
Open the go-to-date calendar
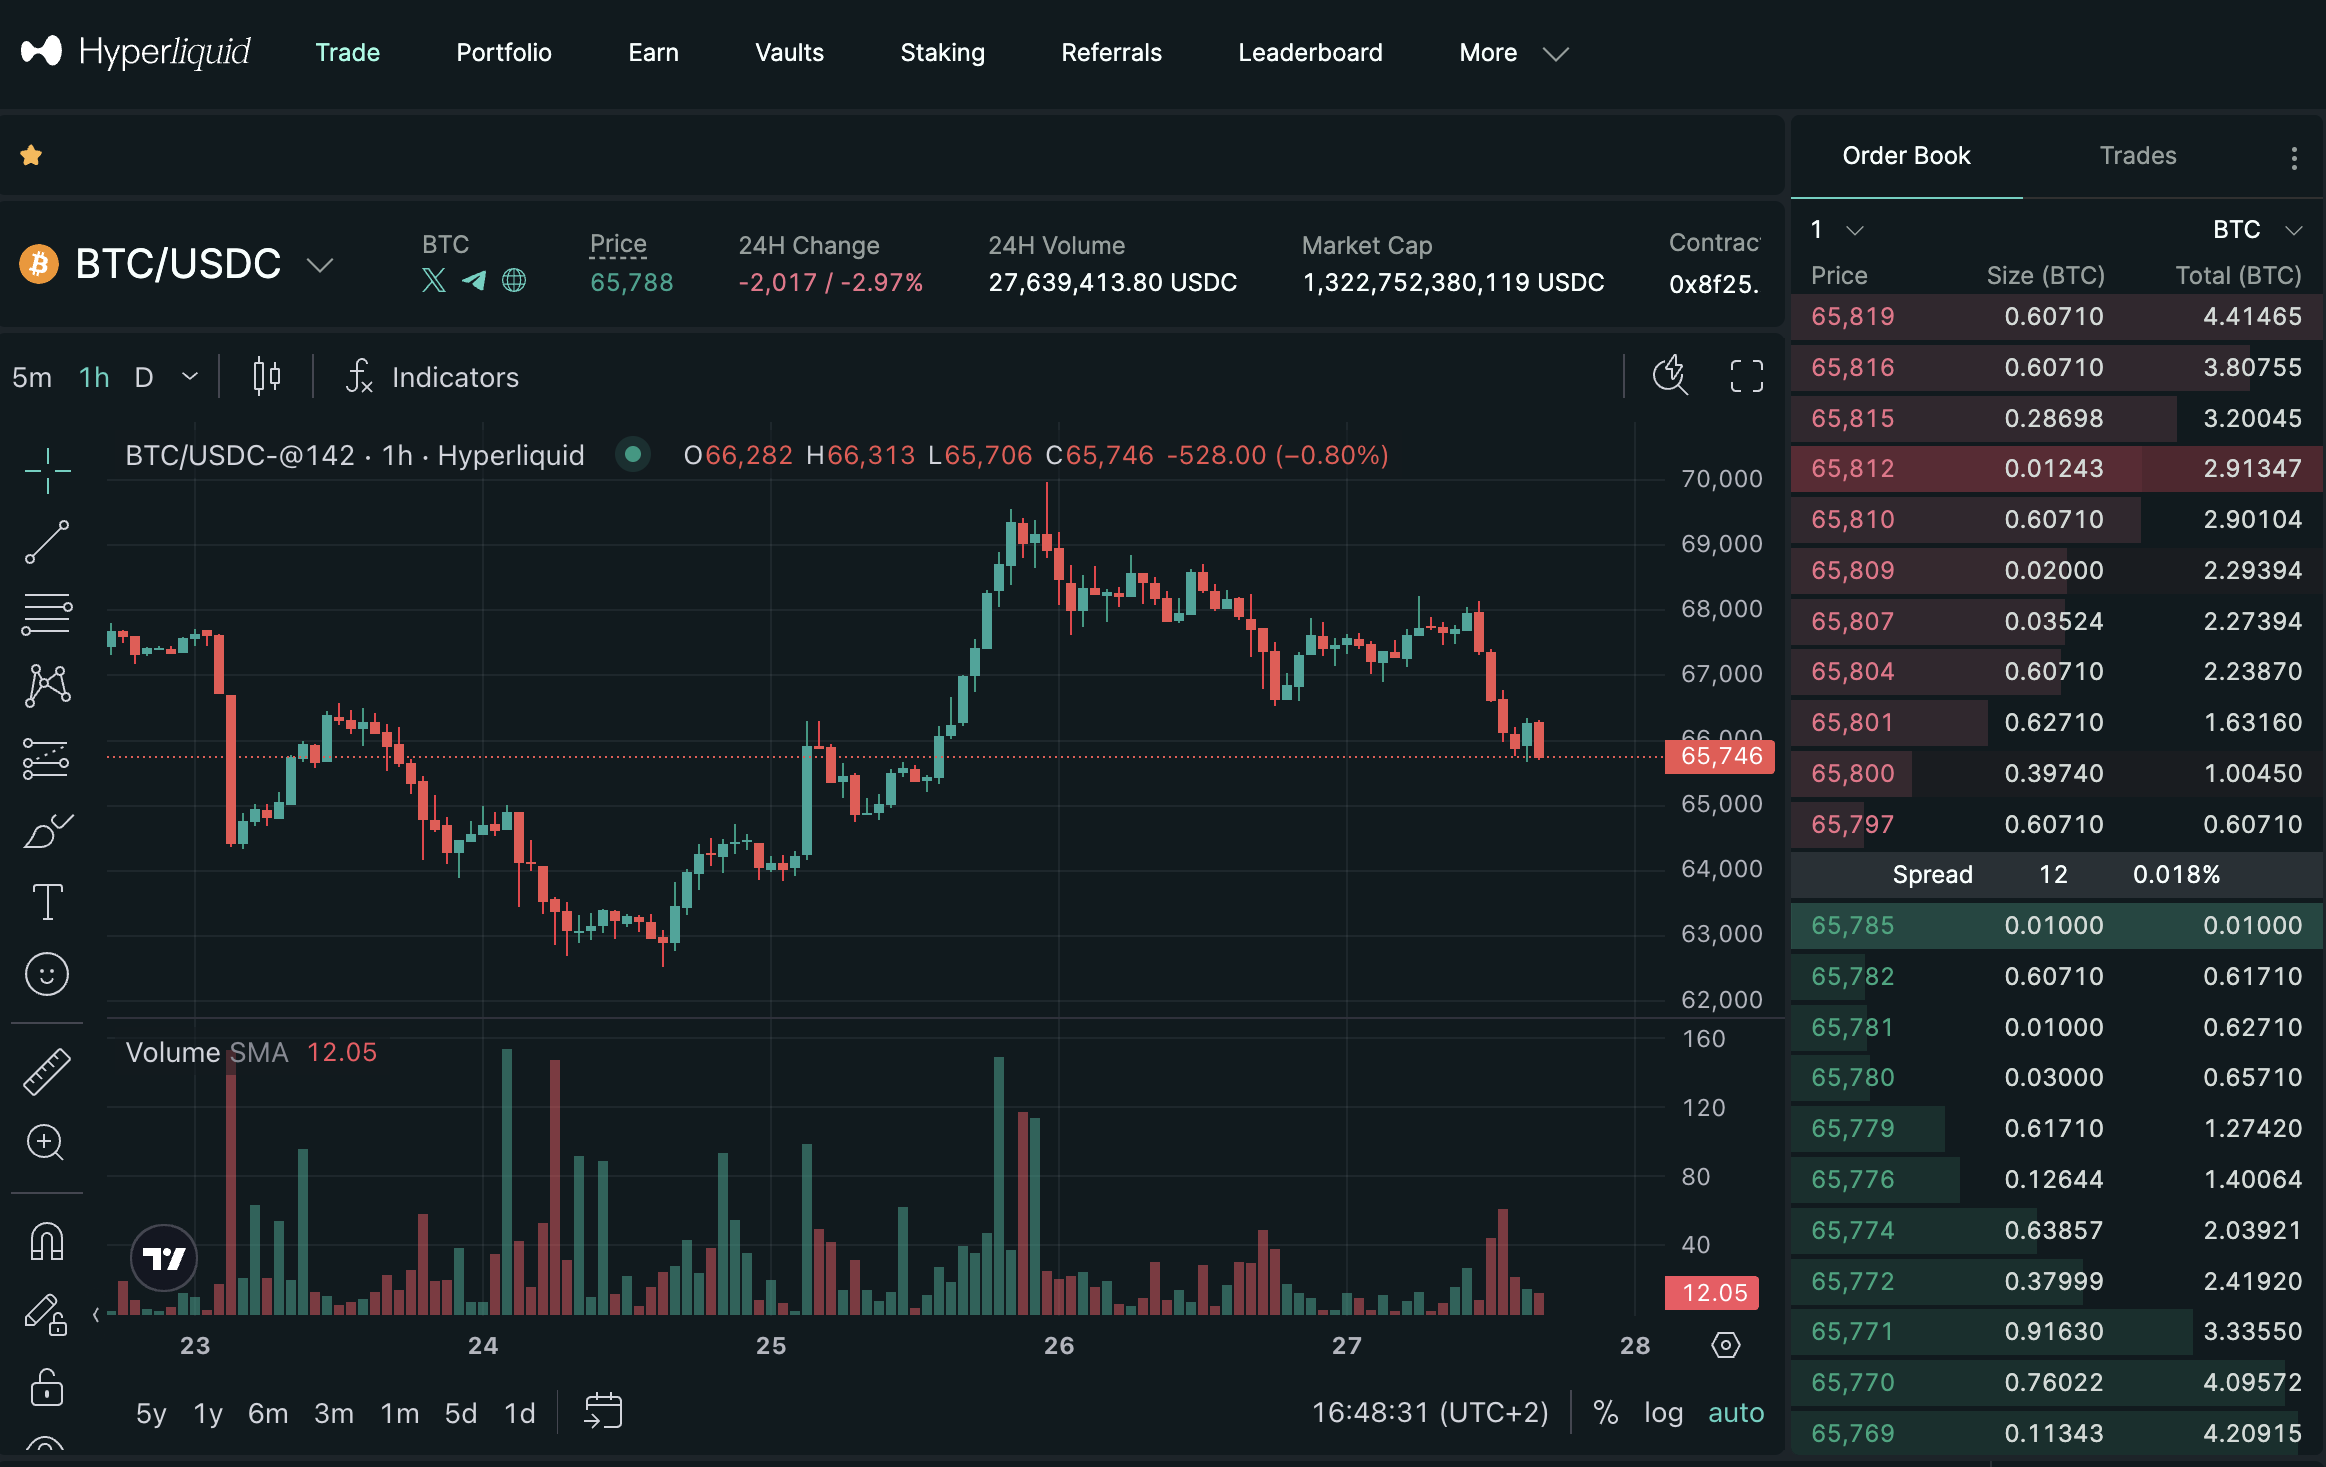603,1412
